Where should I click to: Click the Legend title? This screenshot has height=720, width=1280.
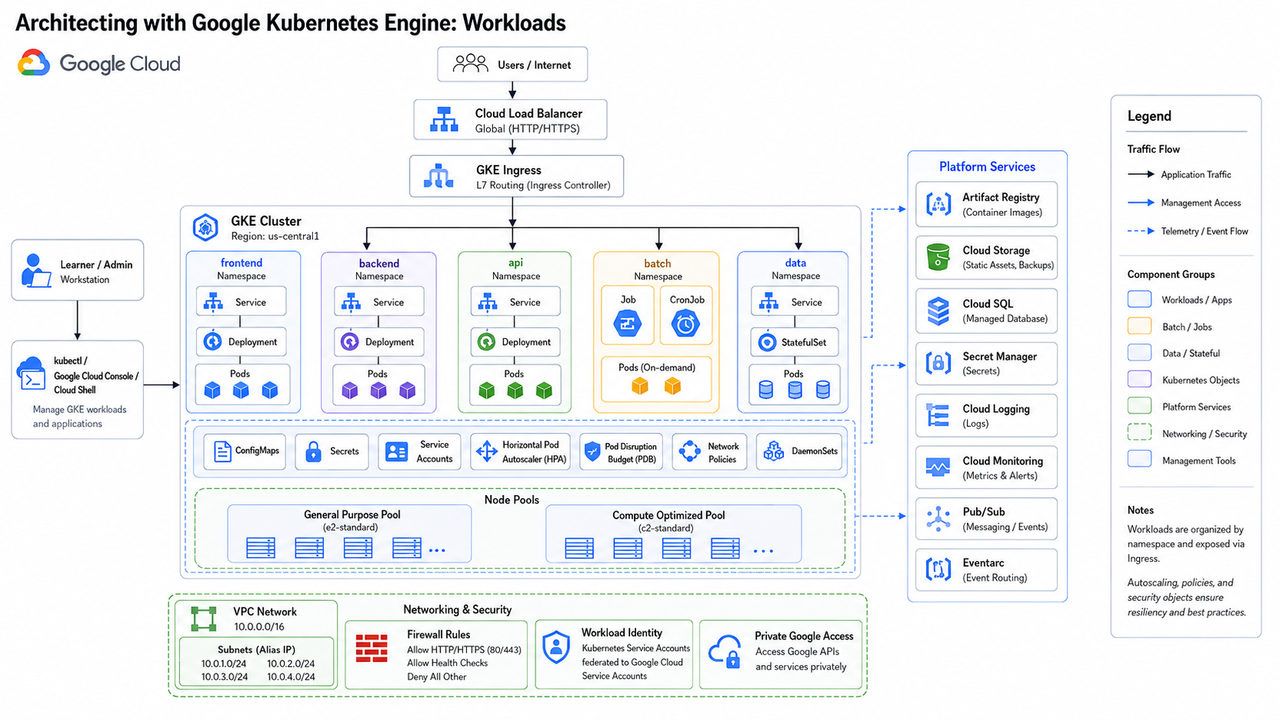pyautogui.click(x=1149, y=116)
